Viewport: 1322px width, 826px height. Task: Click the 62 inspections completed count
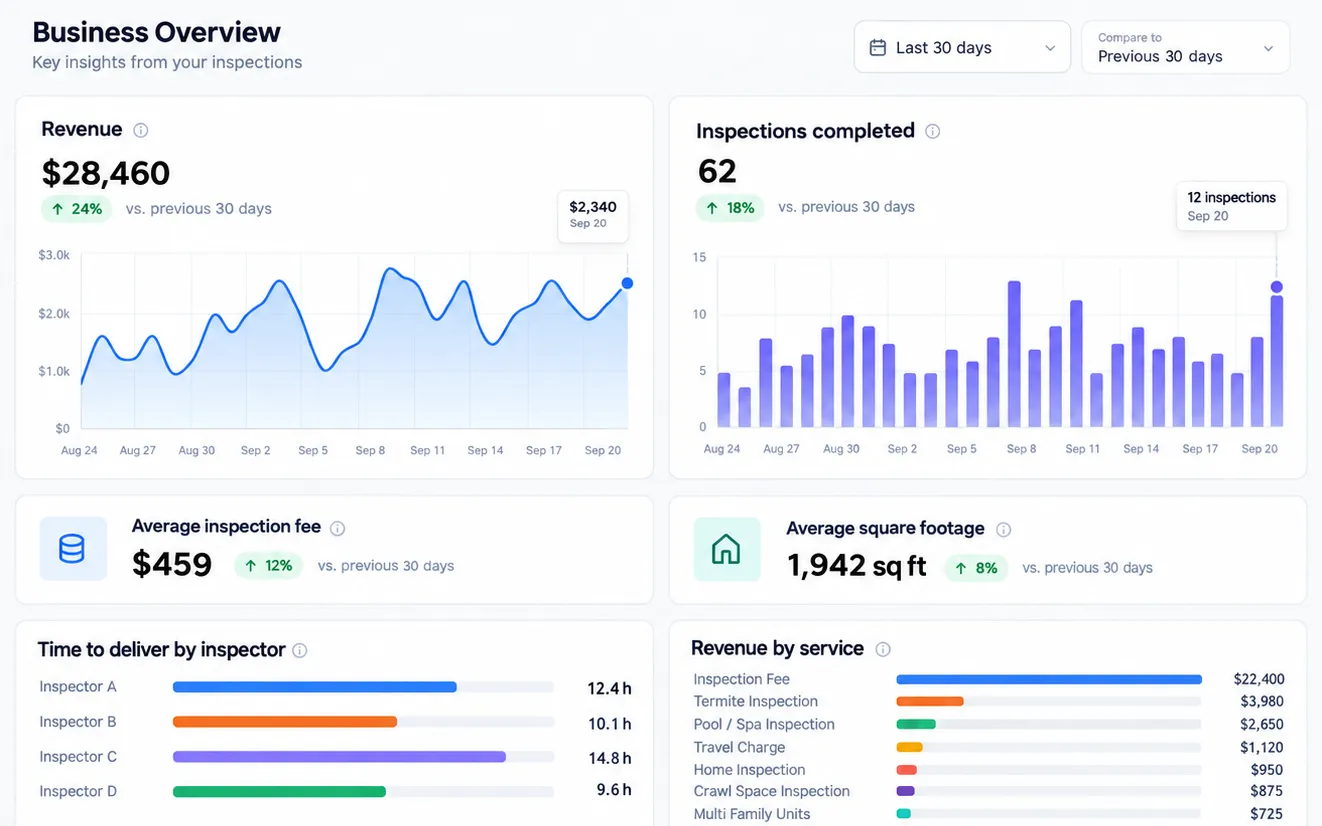coord(717,171)
